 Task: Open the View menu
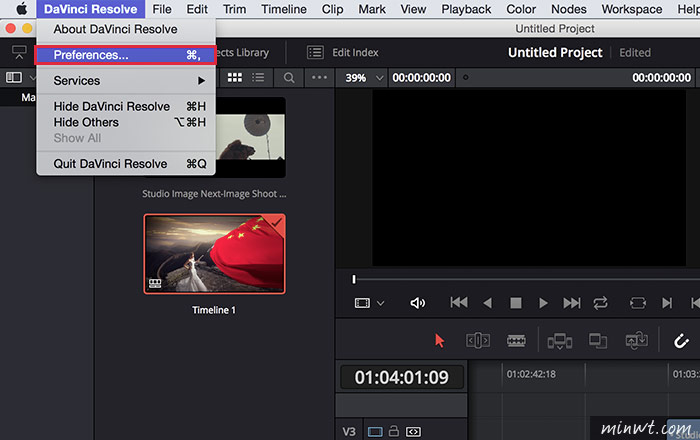tap(413, 9)
